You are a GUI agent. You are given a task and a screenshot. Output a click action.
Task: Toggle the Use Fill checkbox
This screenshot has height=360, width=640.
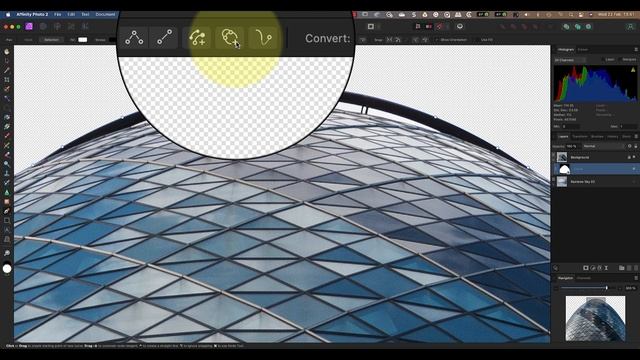[x=477, y=40]
